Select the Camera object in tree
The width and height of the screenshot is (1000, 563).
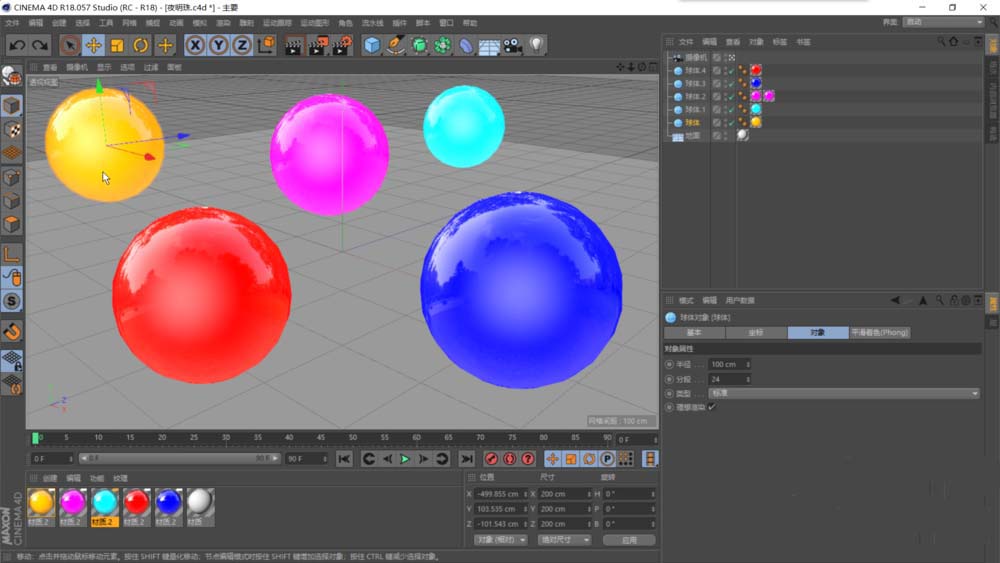[695, 57]
